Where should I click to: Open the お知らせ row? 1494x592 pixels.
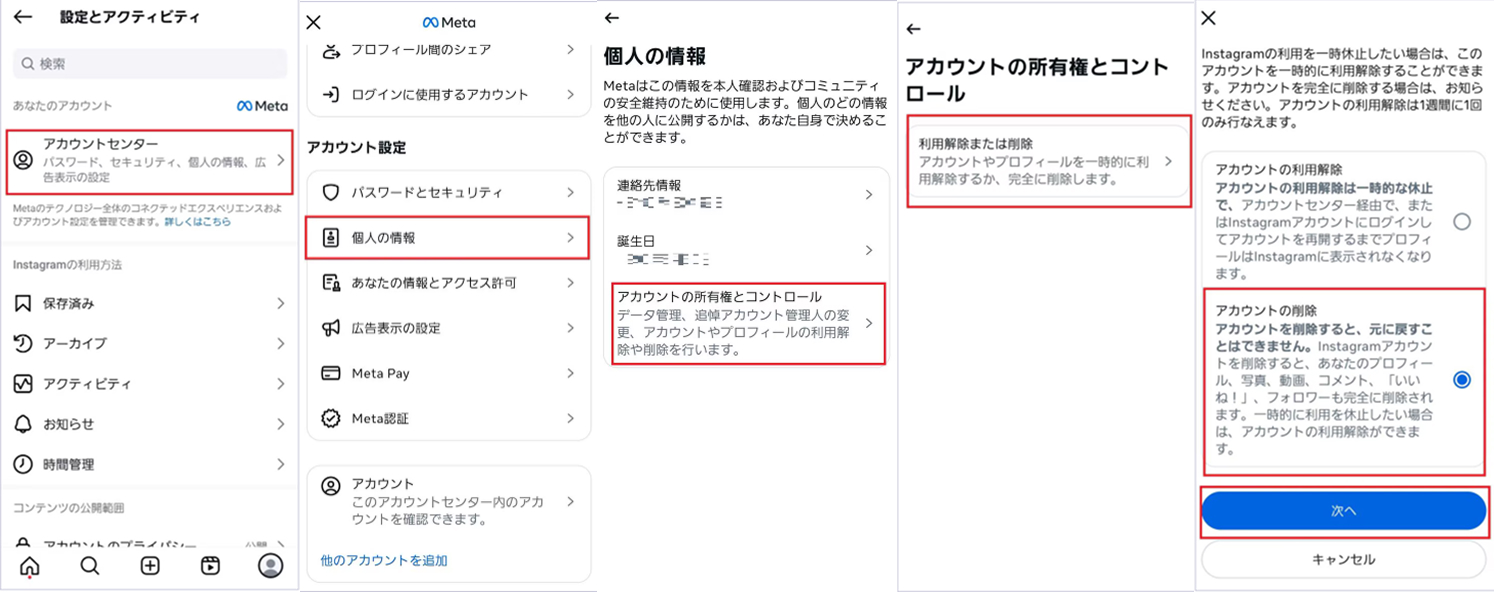[x=150, y=424]
